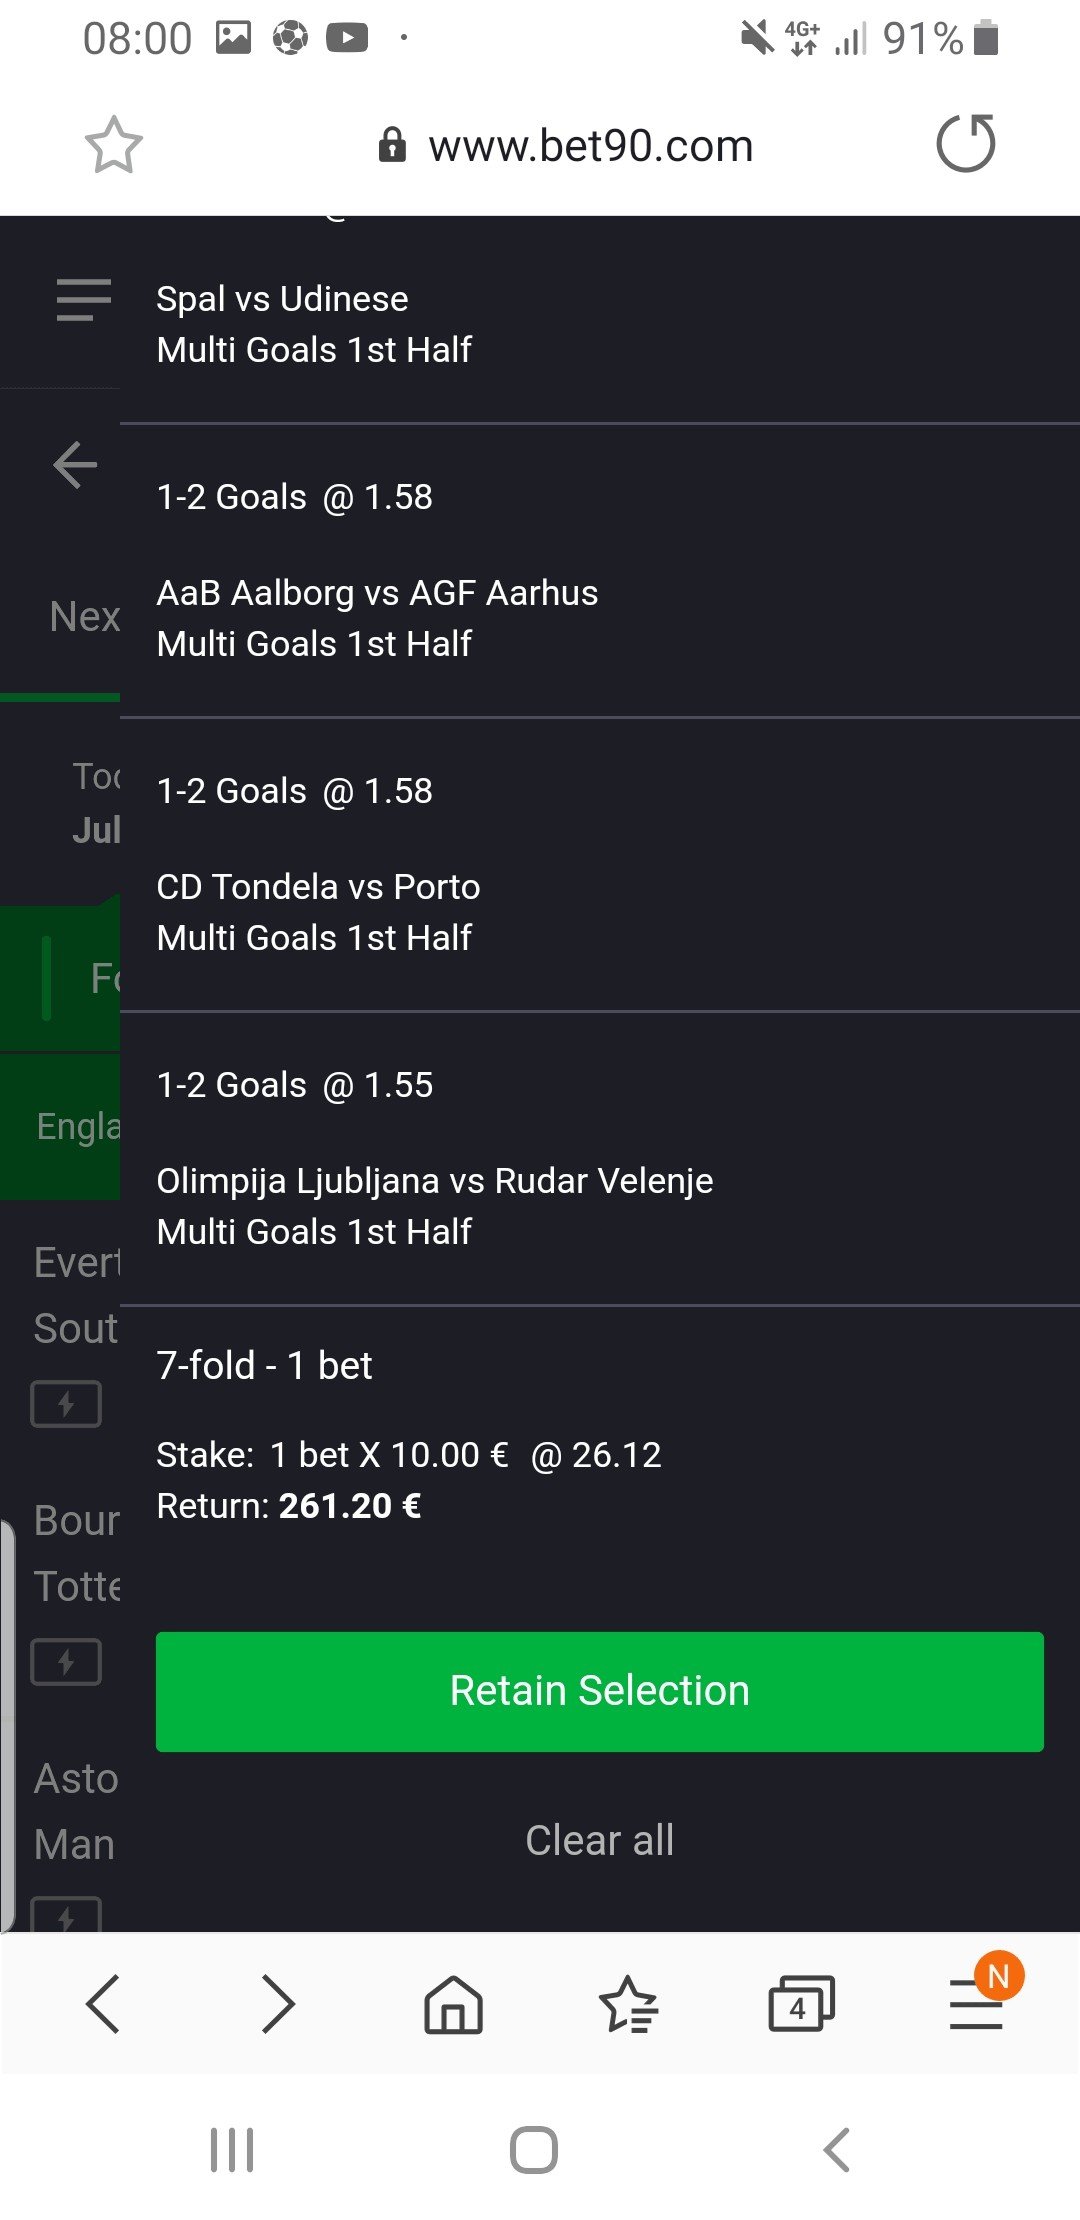Open the hamburger menu on bet90

(x=84, y=300)
